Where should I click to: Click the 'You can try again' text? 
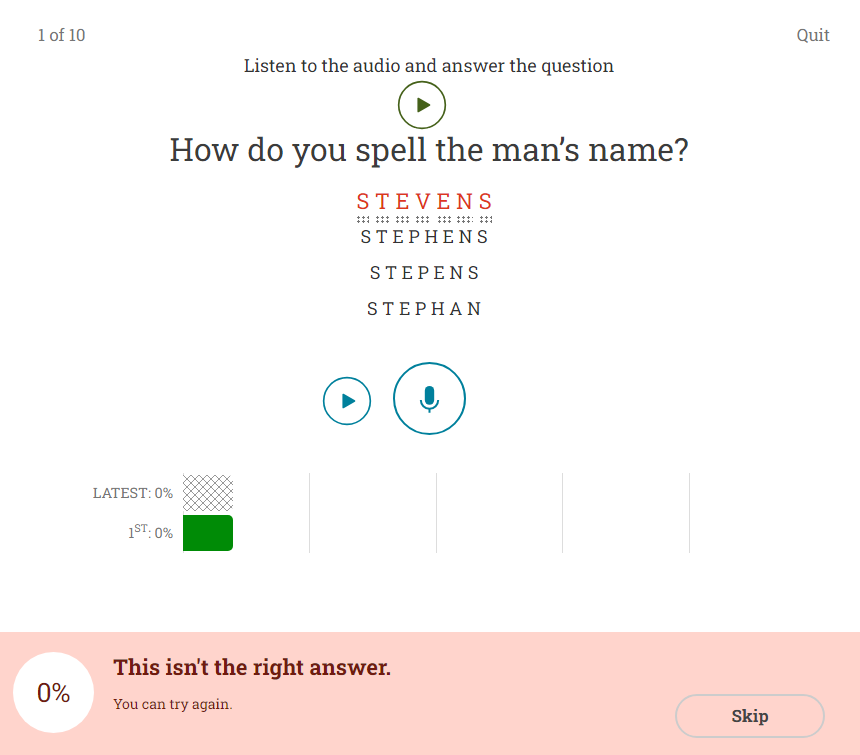(173, 704)
